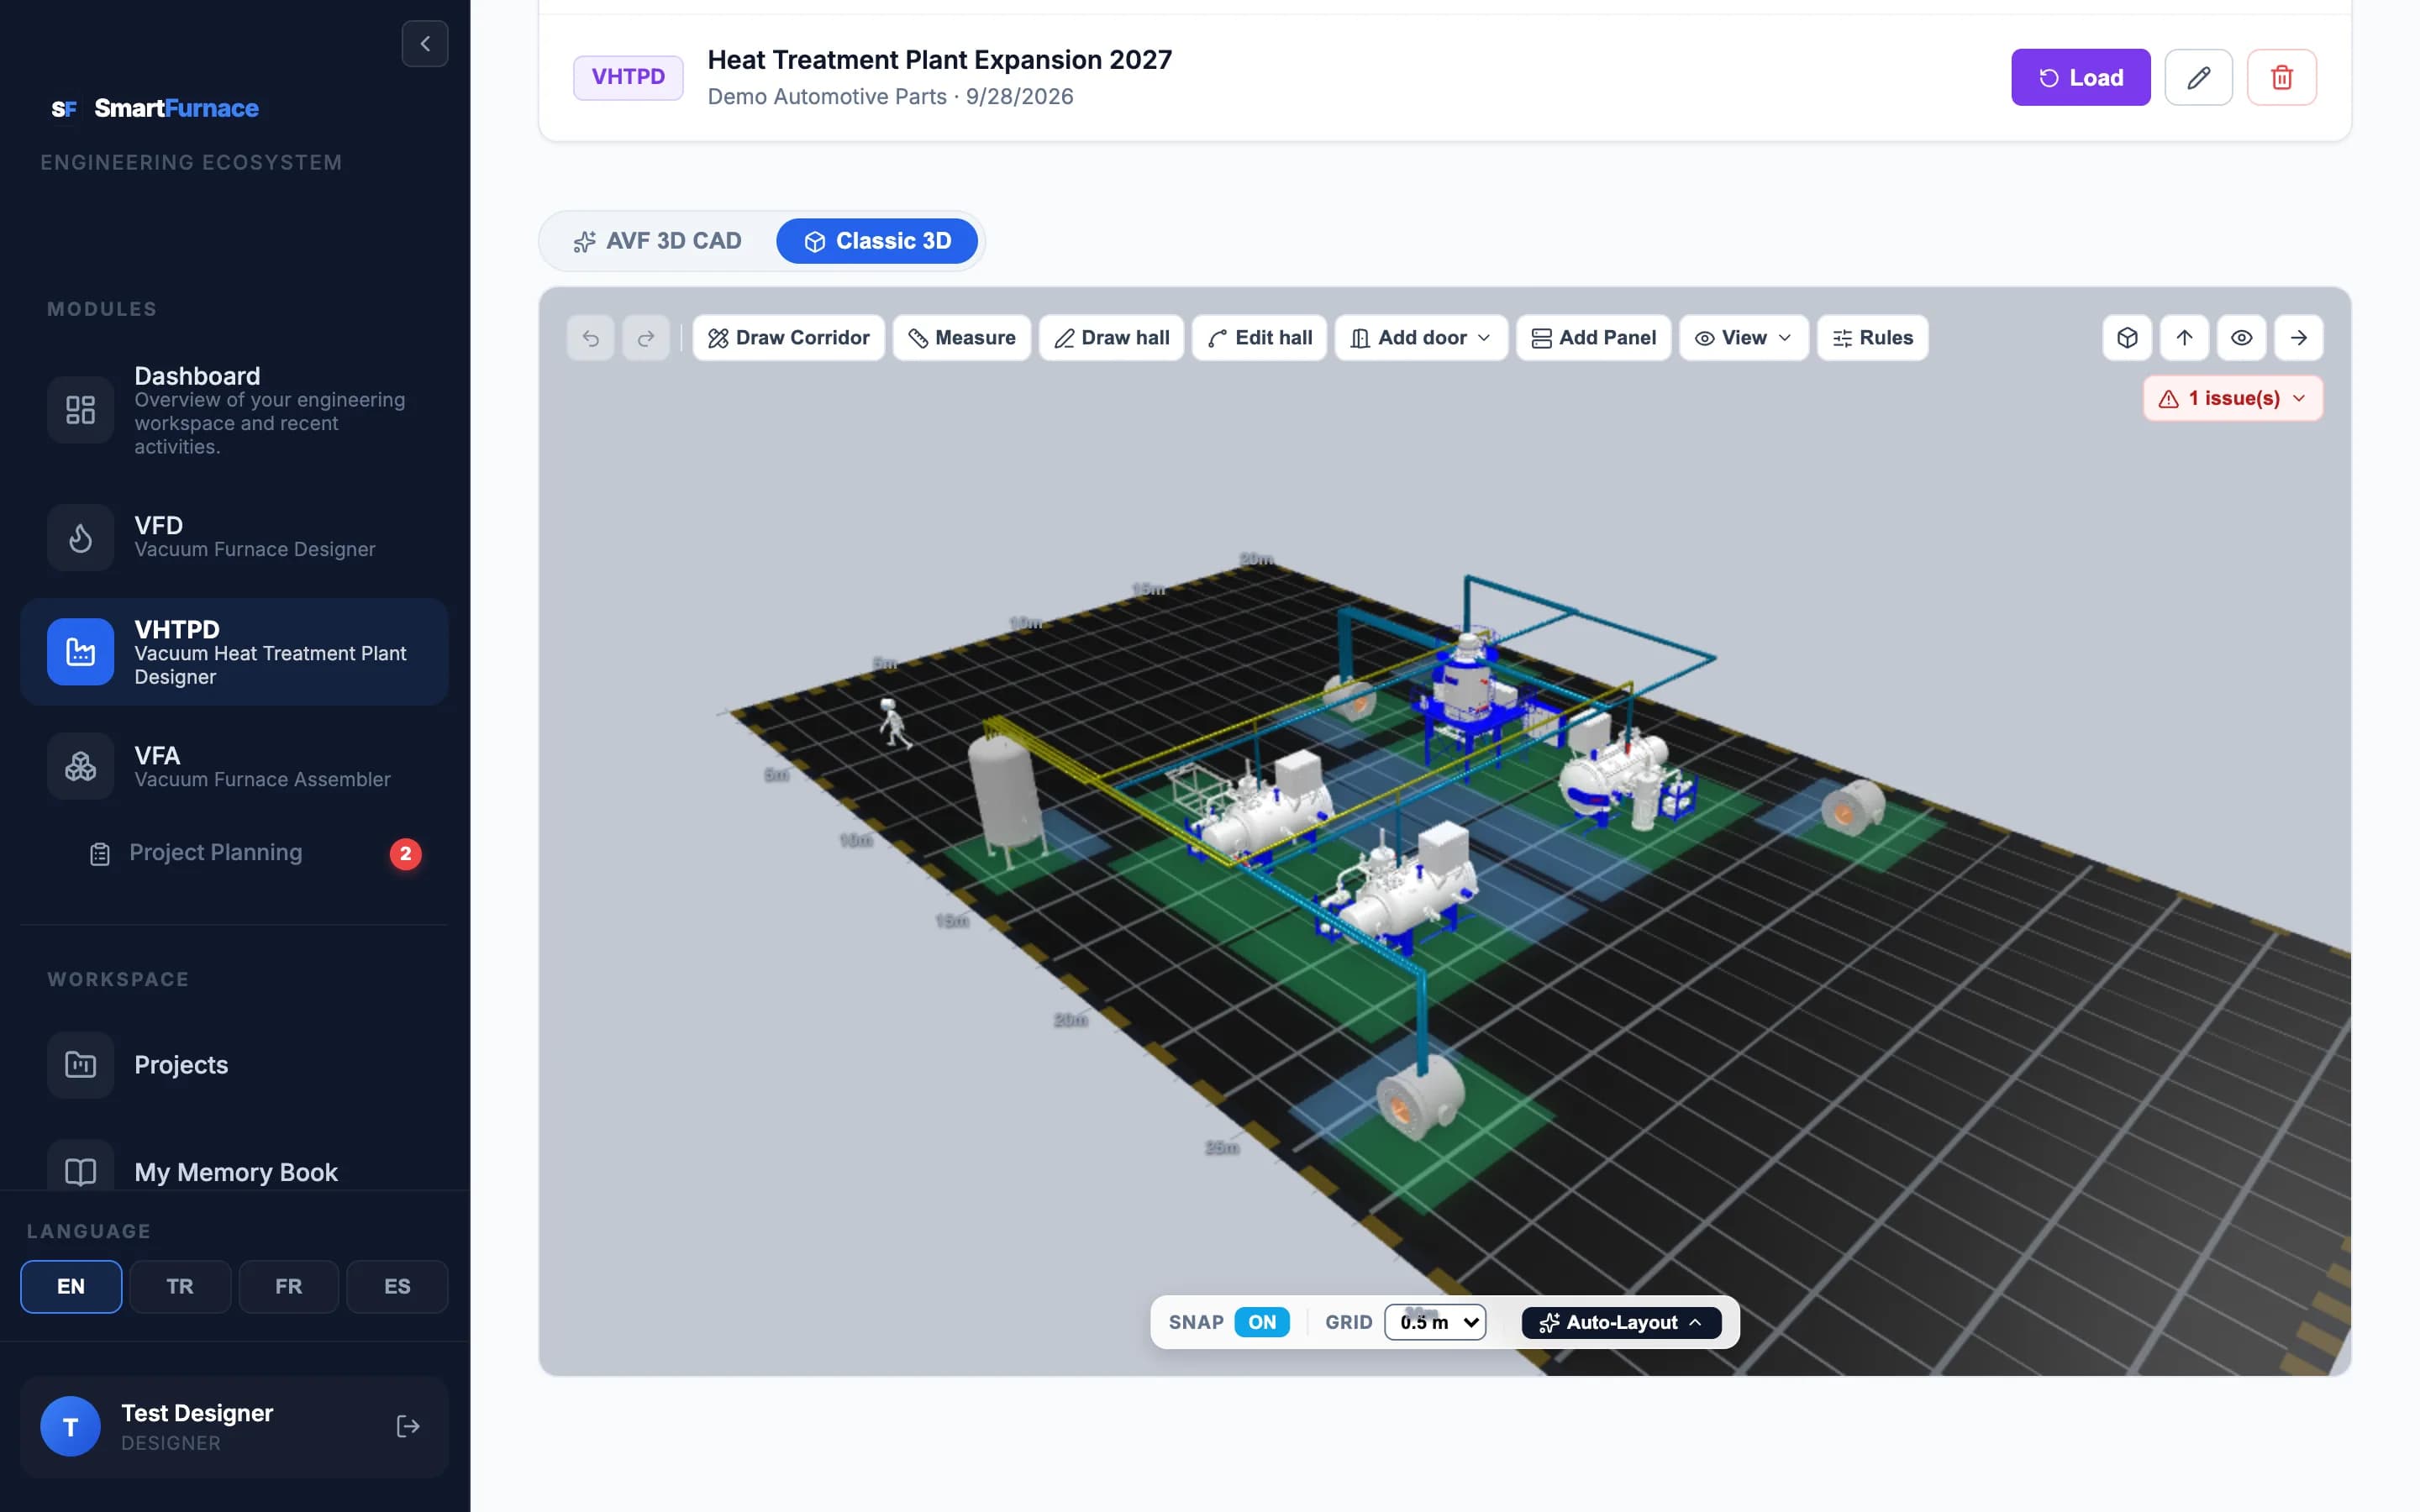Switch to AVF 3D CAD tab

tap(658, 241)
